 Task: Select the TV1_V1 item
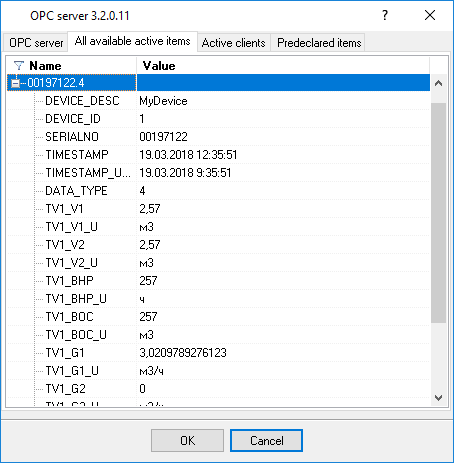(64, 209)
